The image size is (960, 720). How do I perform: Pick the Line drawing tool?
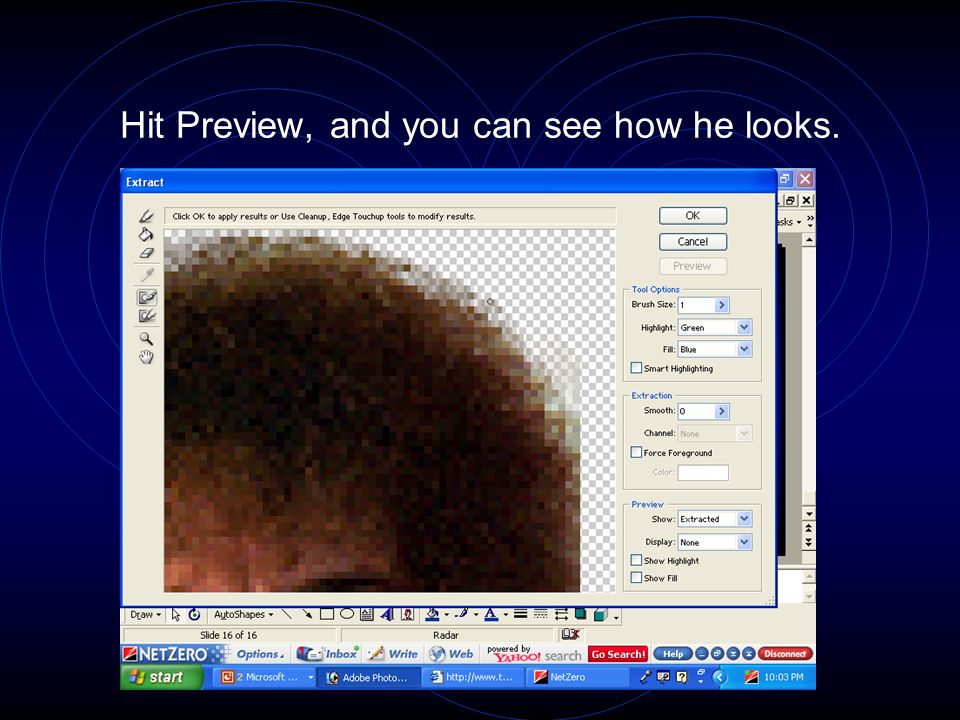[287, 614]
